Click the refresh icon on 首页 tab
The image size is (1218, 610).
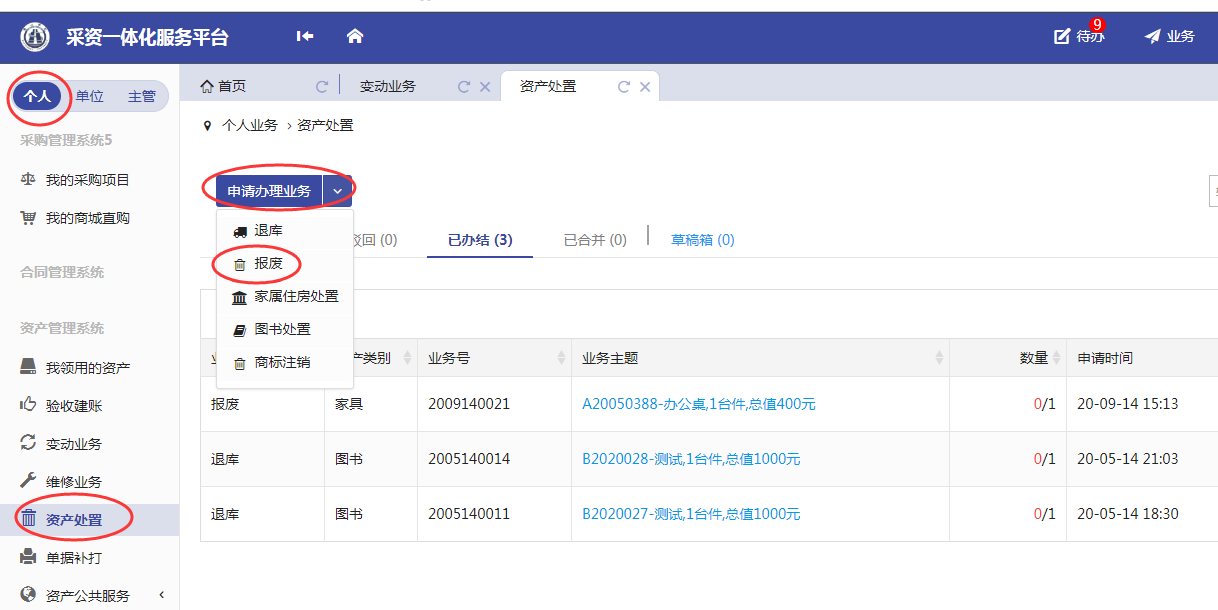[322, 87]
